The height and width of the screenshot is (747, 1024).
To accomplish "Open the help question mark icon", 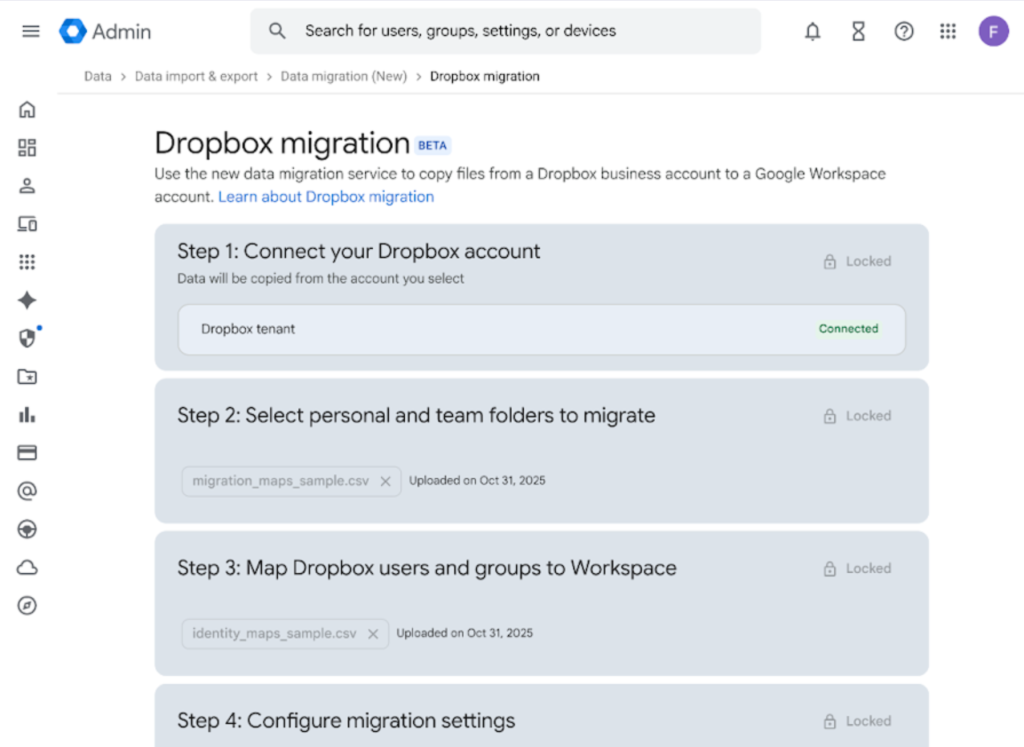I will pyautogui.click(x=904, y=31).
